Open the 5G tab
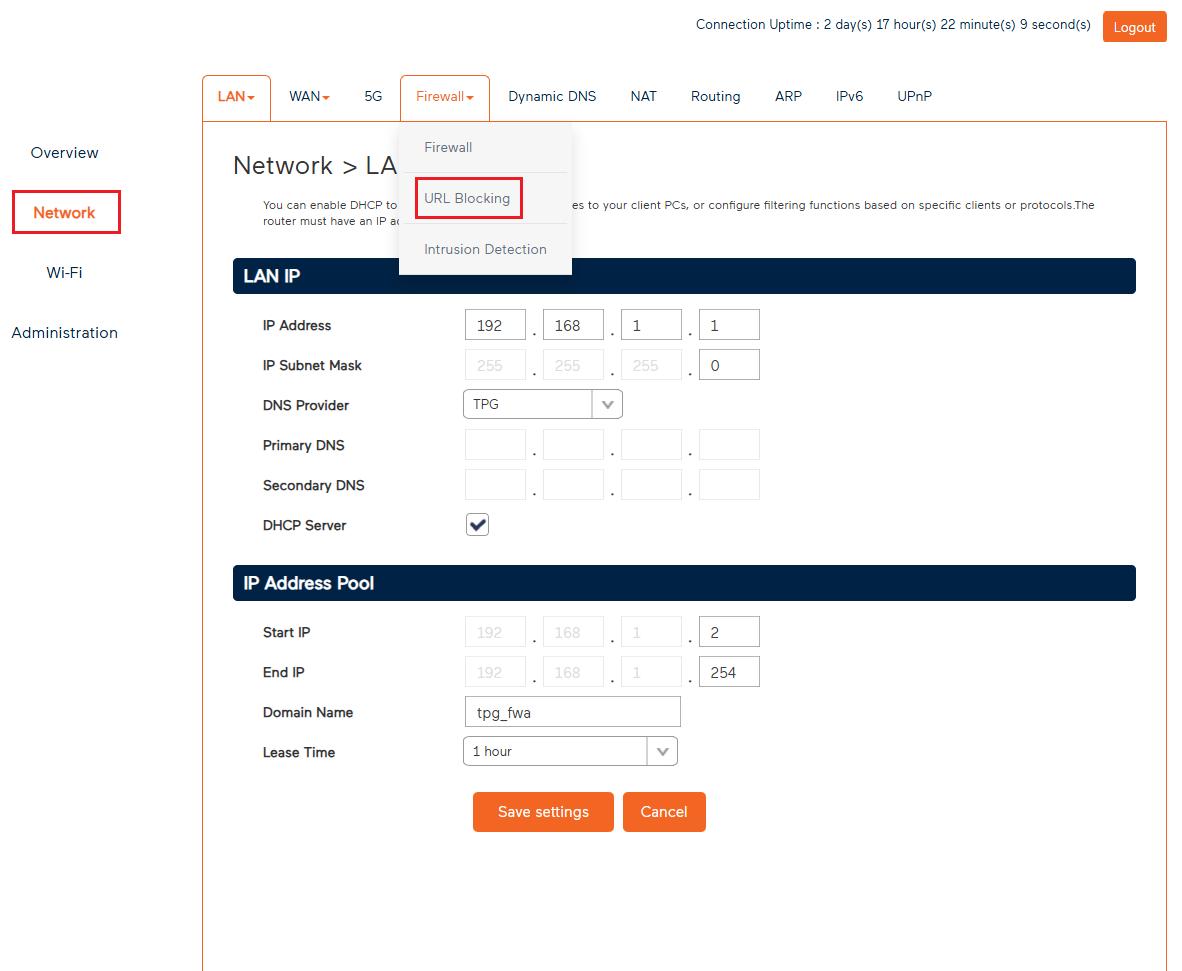 click(x=373, y=96)
